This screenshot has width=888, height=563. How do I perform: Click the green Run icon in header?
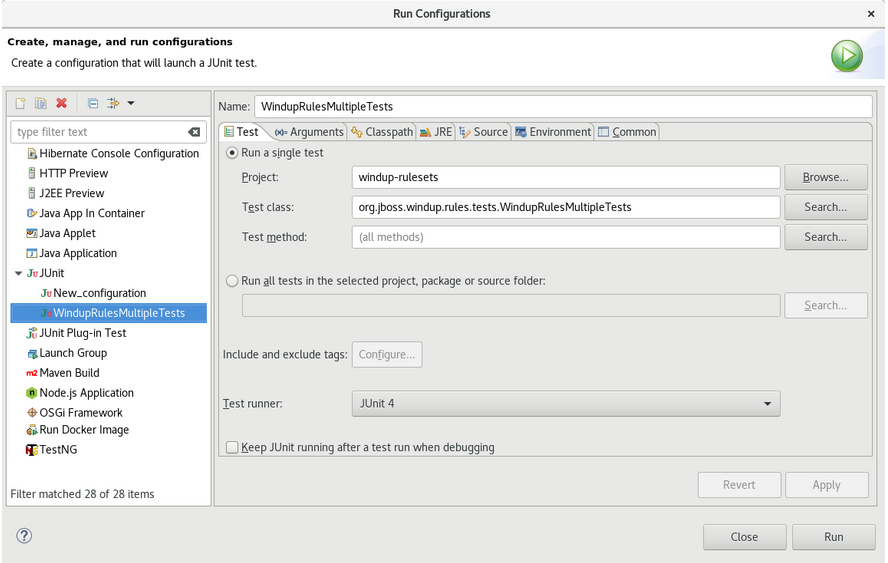[x=846, y=55]
